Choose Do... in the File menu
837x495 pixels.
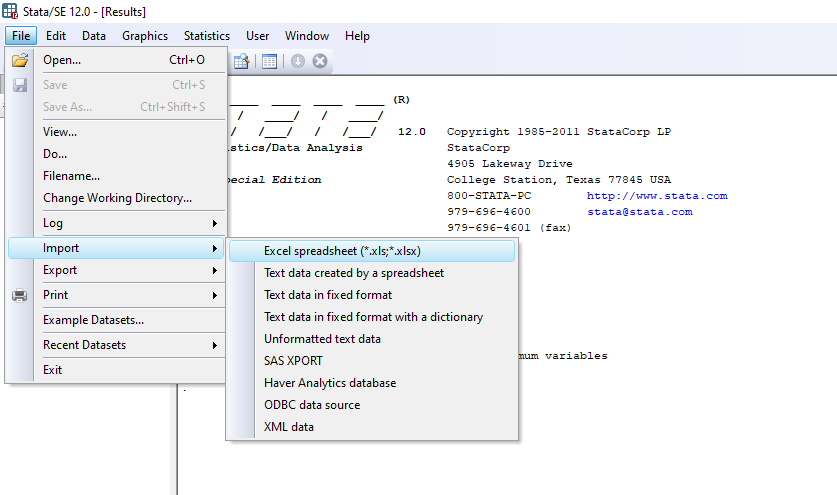coord(116,154)
